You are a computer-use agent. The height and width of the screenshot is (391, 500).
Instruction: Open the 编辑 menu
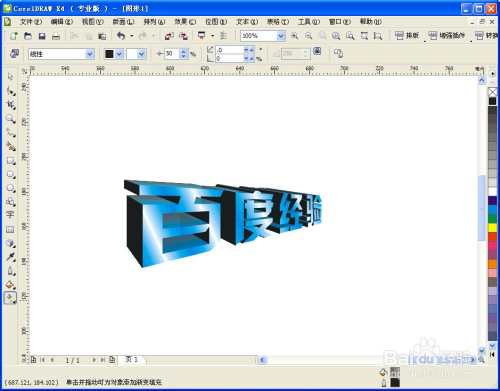(62, 22)
